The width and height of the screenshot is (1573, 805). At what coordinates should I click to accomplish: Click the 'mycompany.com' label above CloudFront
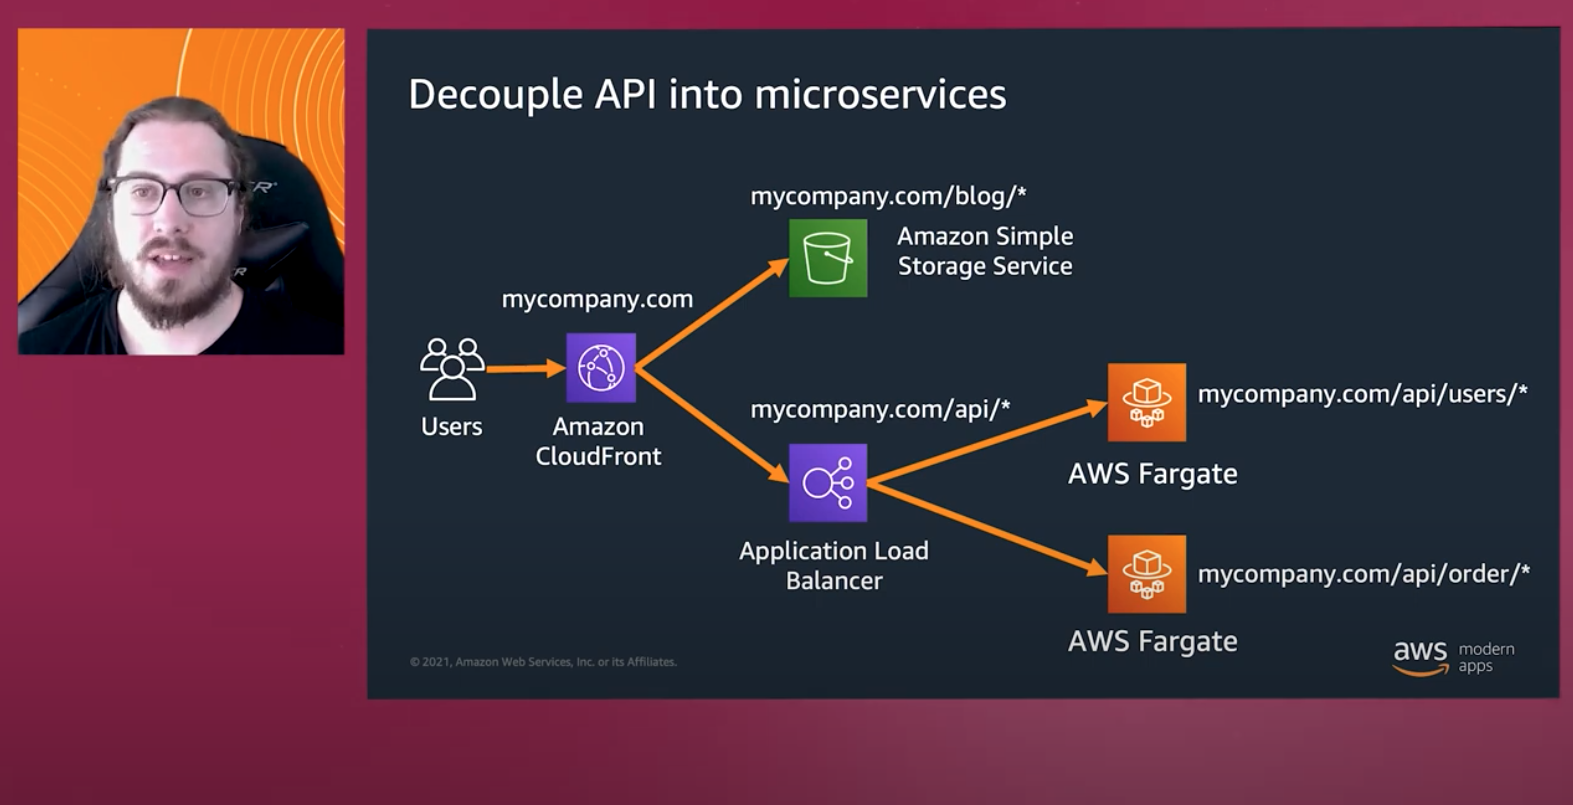[x=597, y=299]
